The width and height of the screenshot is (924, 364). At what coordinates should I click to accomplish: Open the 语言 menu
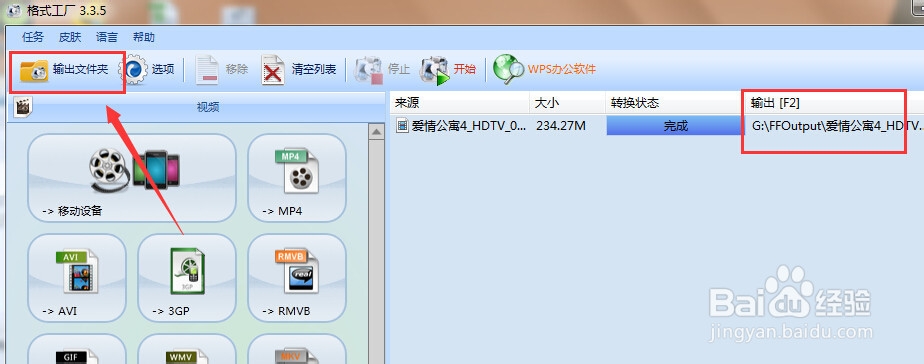[107, 37]
